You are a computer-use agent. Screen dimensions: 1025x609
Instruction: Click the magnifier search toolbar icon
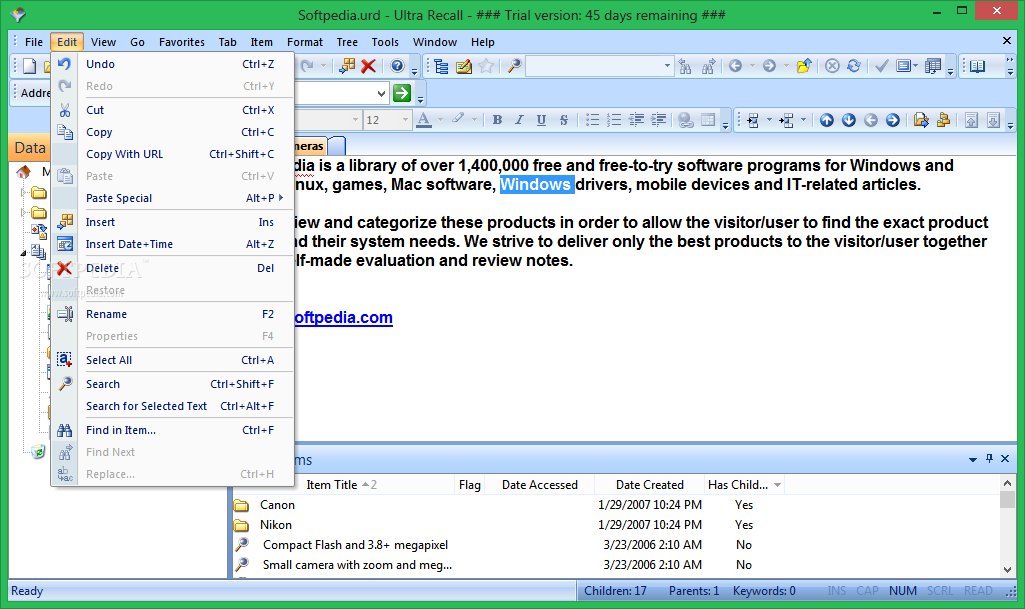click(514, 66)
